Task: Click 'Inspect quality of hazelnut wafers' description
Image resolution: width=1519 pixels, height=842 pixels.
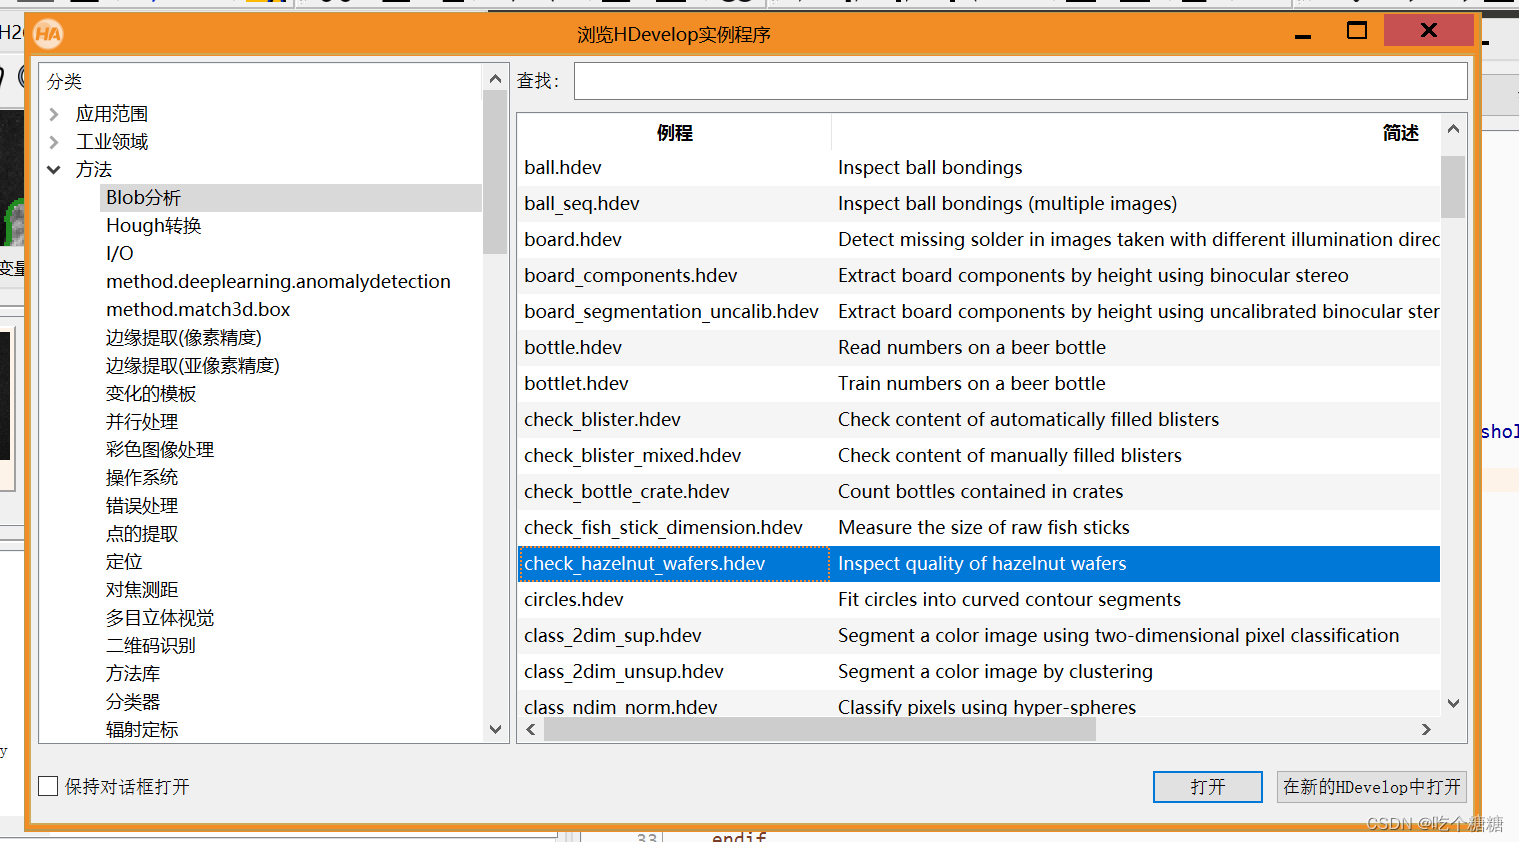Action: 982,564
